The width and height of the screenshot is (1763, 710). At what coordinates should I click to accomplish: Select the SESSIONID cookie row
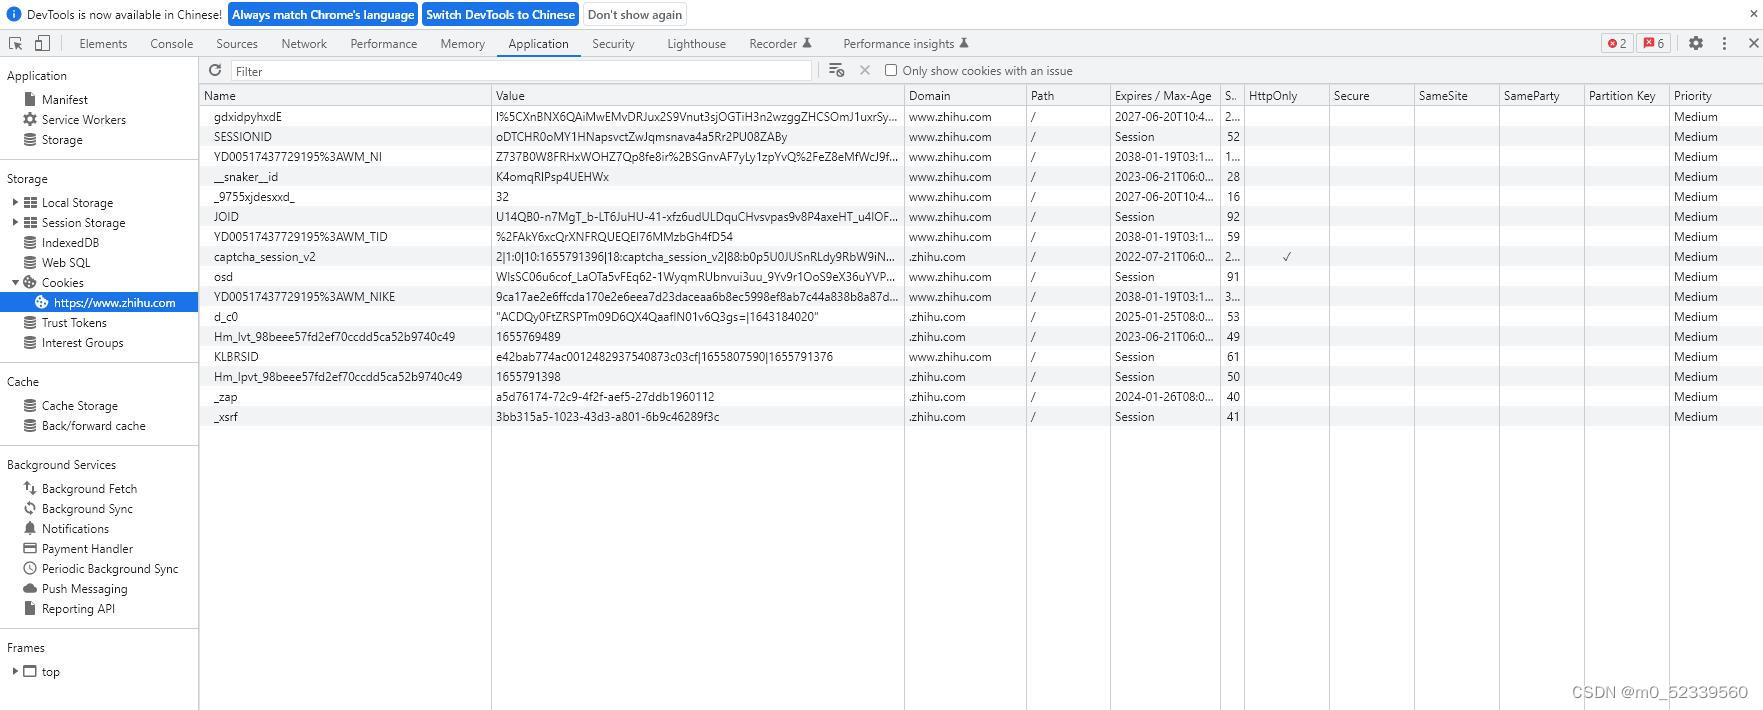point(981,136)
